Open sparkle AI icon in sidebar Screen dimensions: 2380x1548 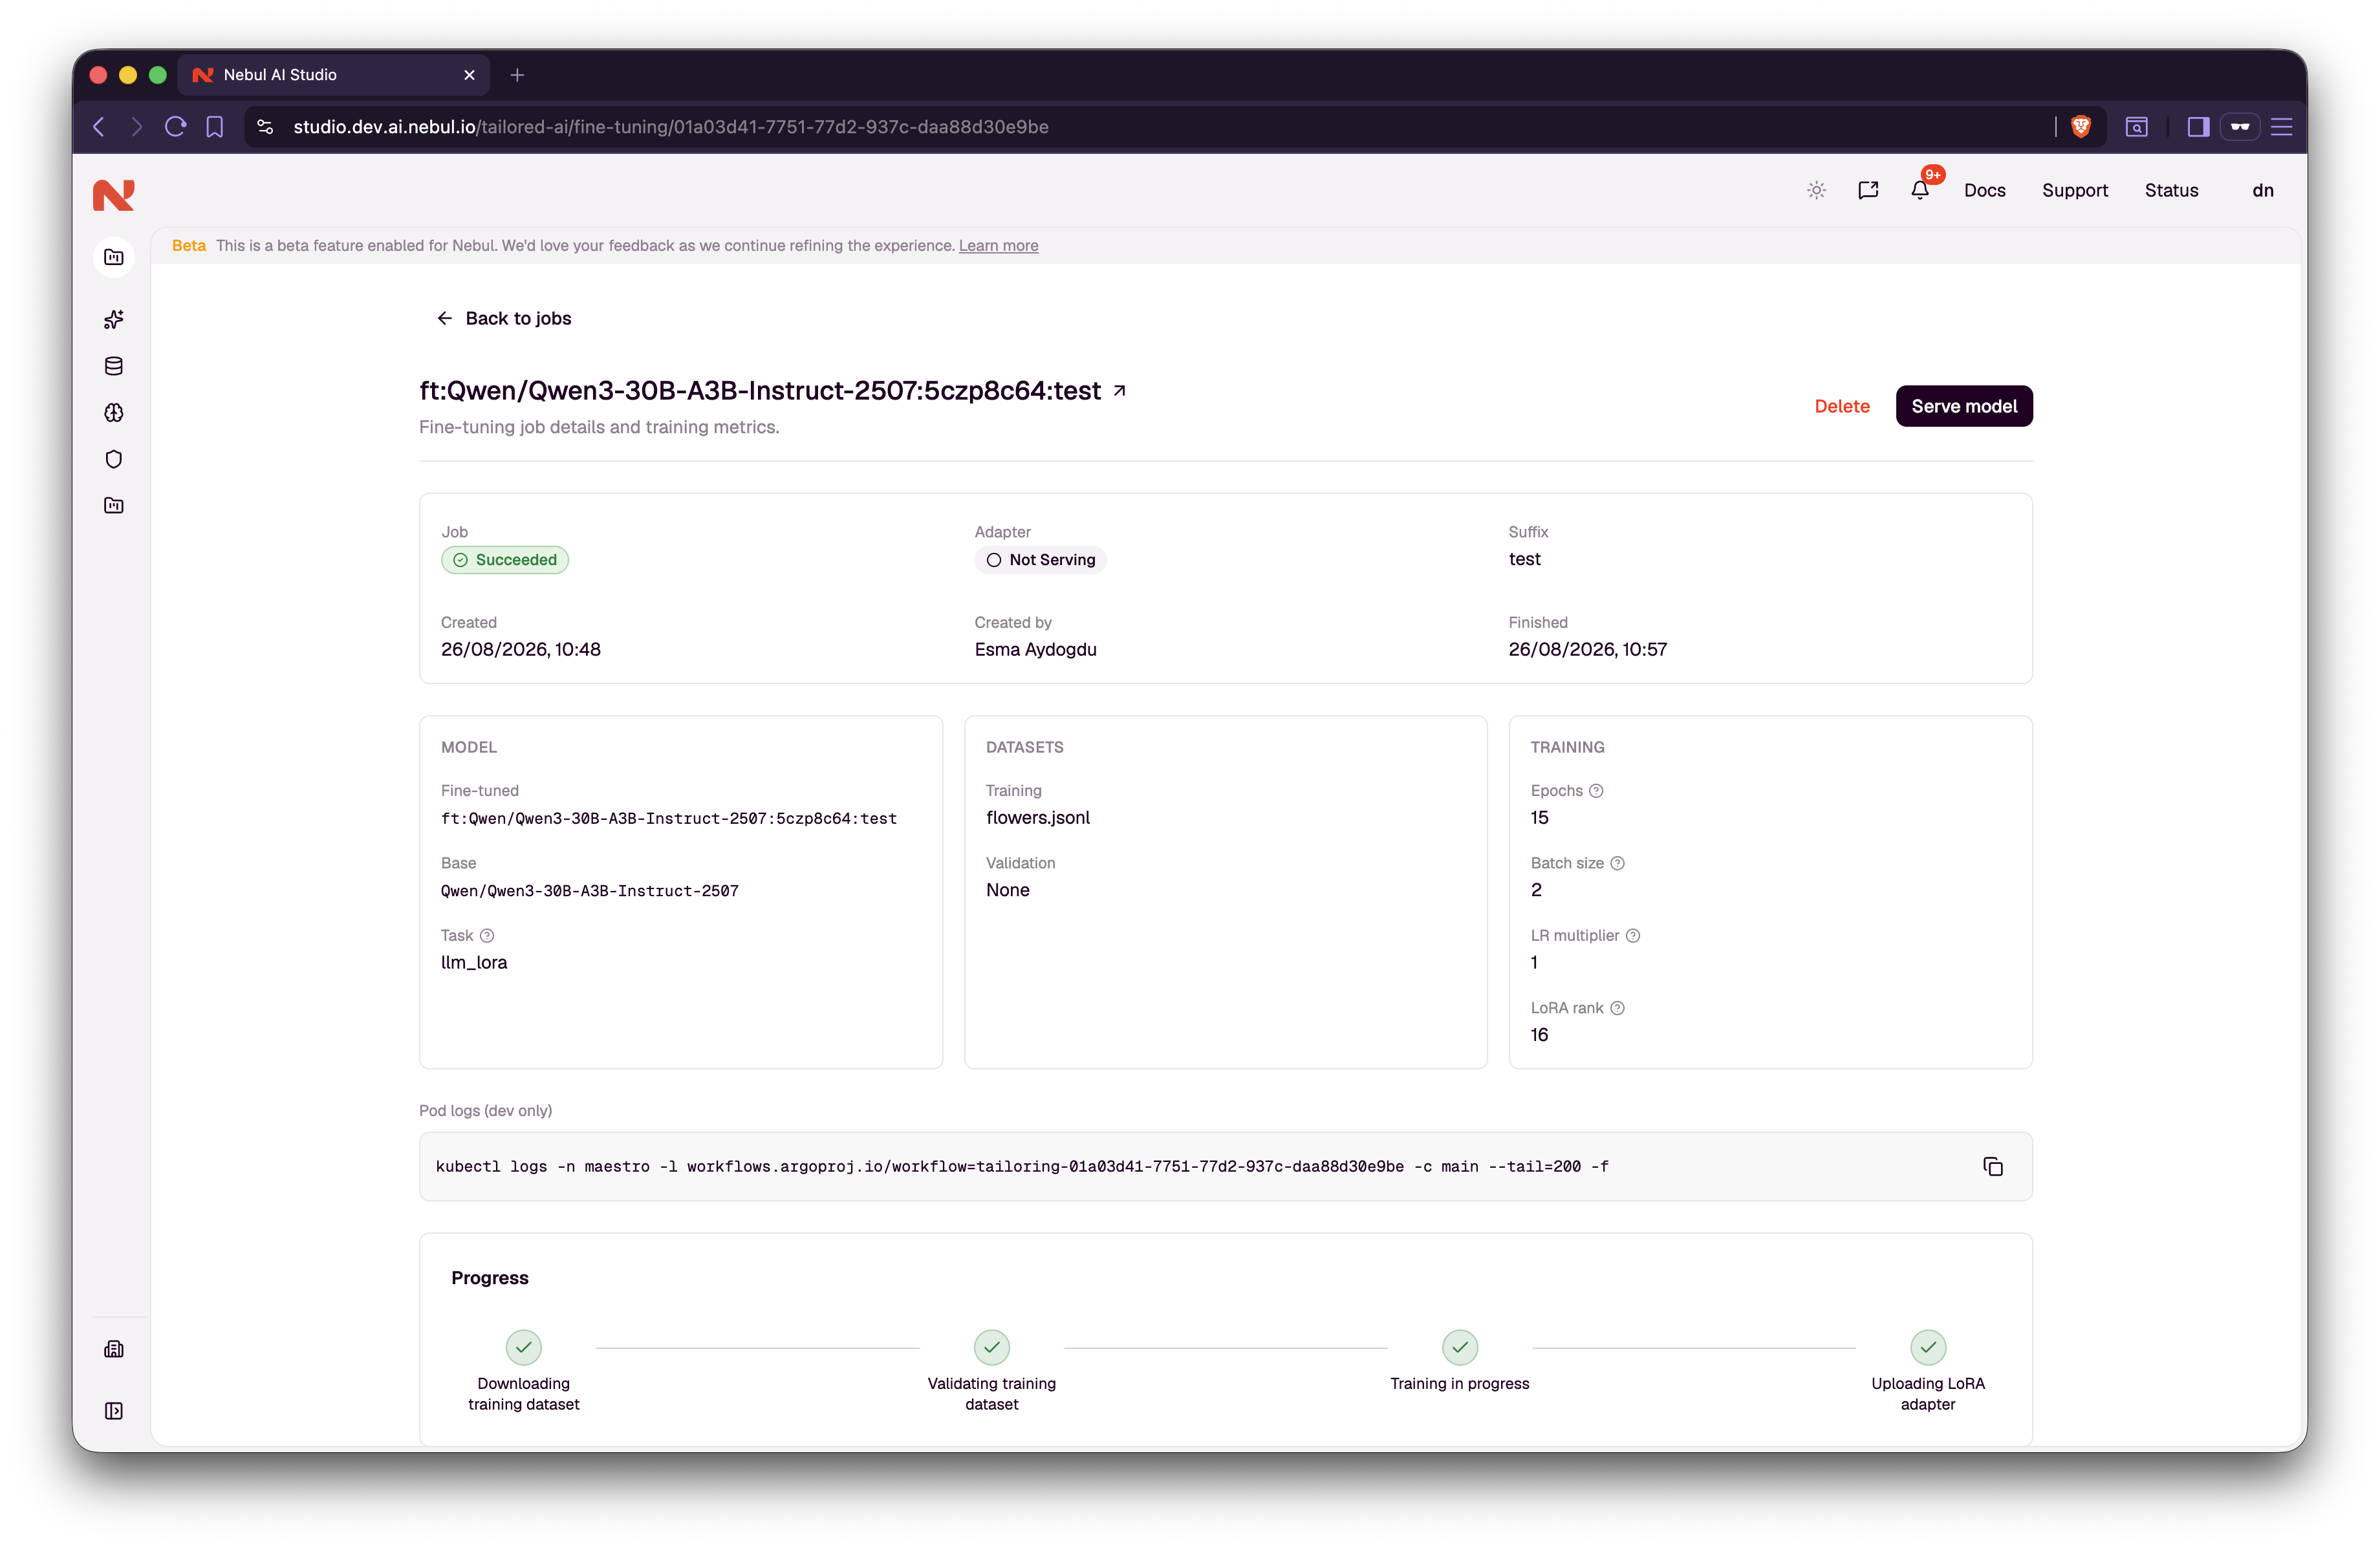(114, 319)
